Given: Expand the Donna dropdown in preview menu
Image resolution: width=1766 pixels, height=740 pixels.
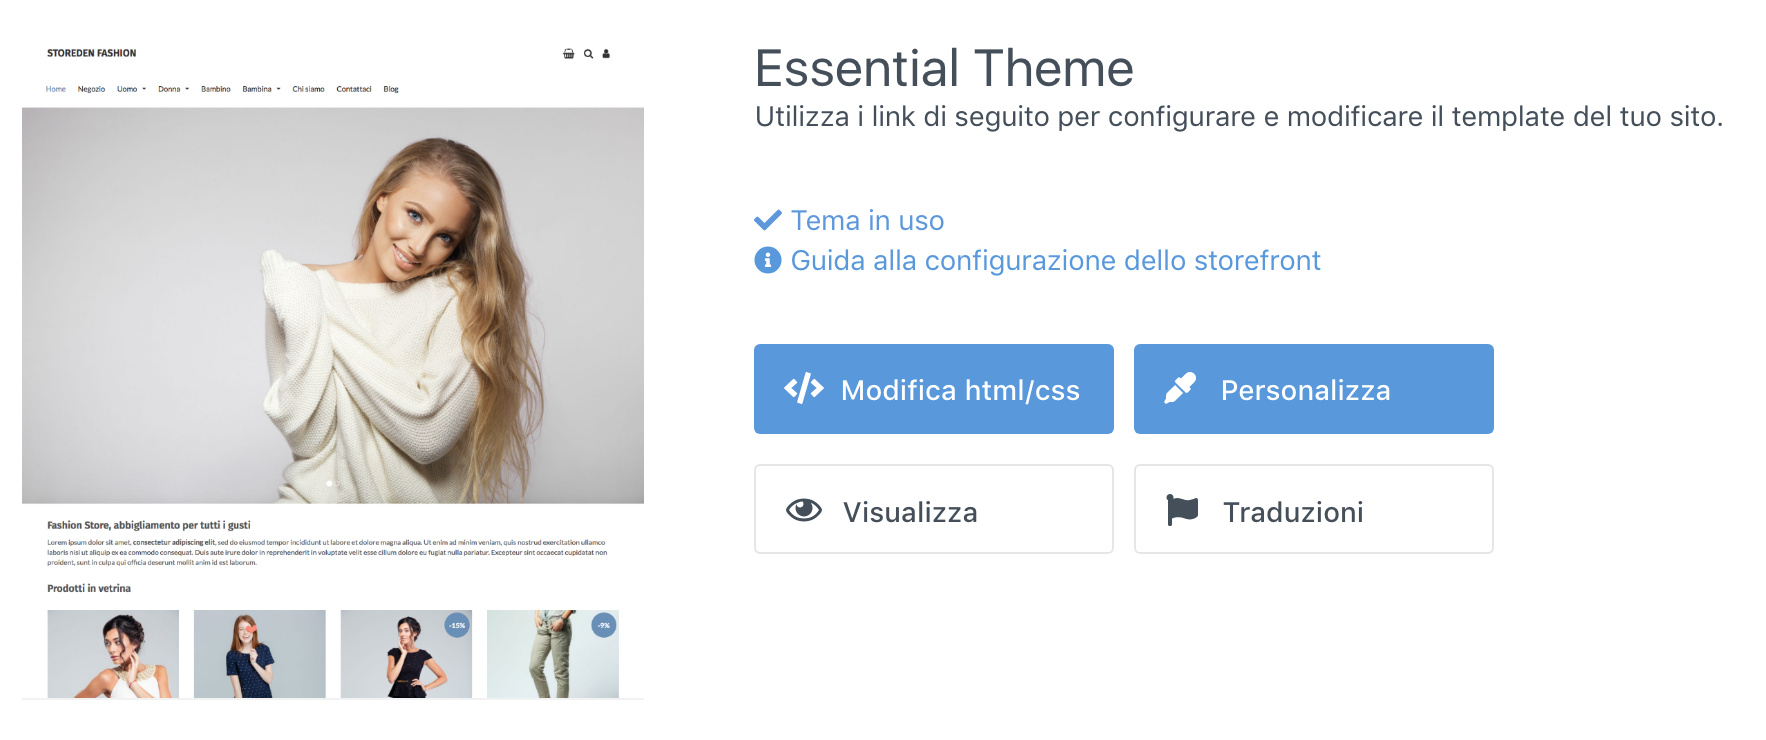Looking at the screenshot, I should click(173, 89).
